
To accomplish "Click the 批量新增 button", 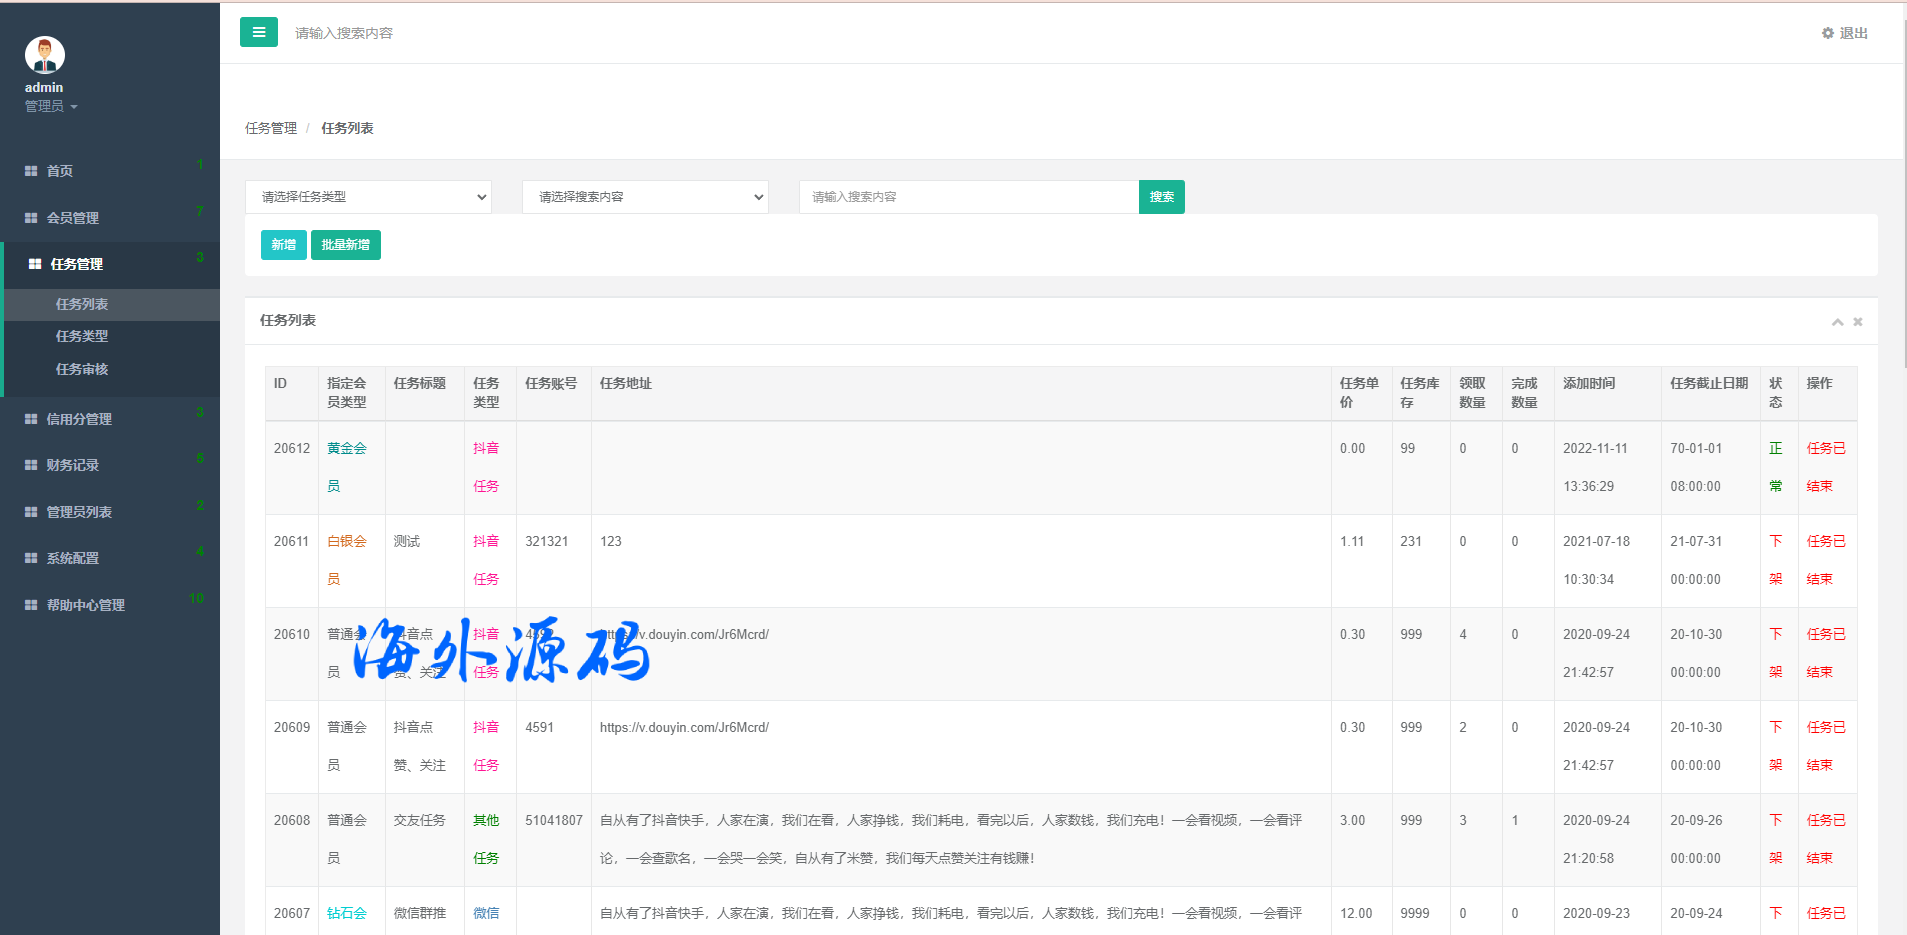I will point(345,245).
